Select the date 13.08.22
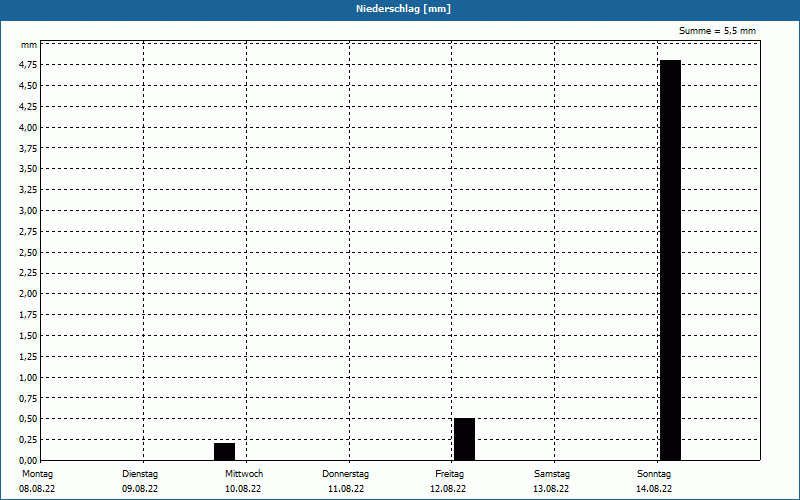The image size is (800, 500). coord(551,489)
